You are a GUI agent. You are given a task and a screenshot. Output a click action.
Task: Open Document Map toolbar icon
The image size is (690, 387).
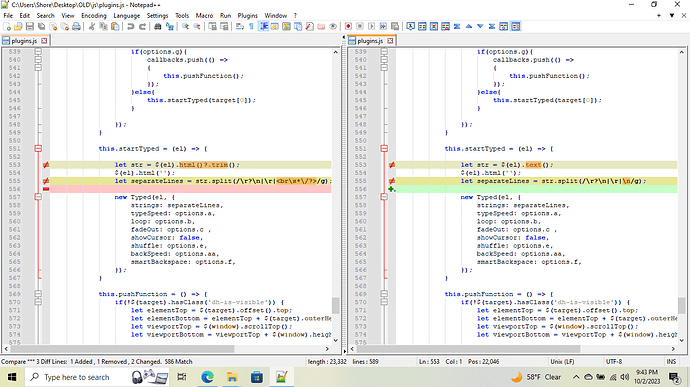[x=286, y=26]
